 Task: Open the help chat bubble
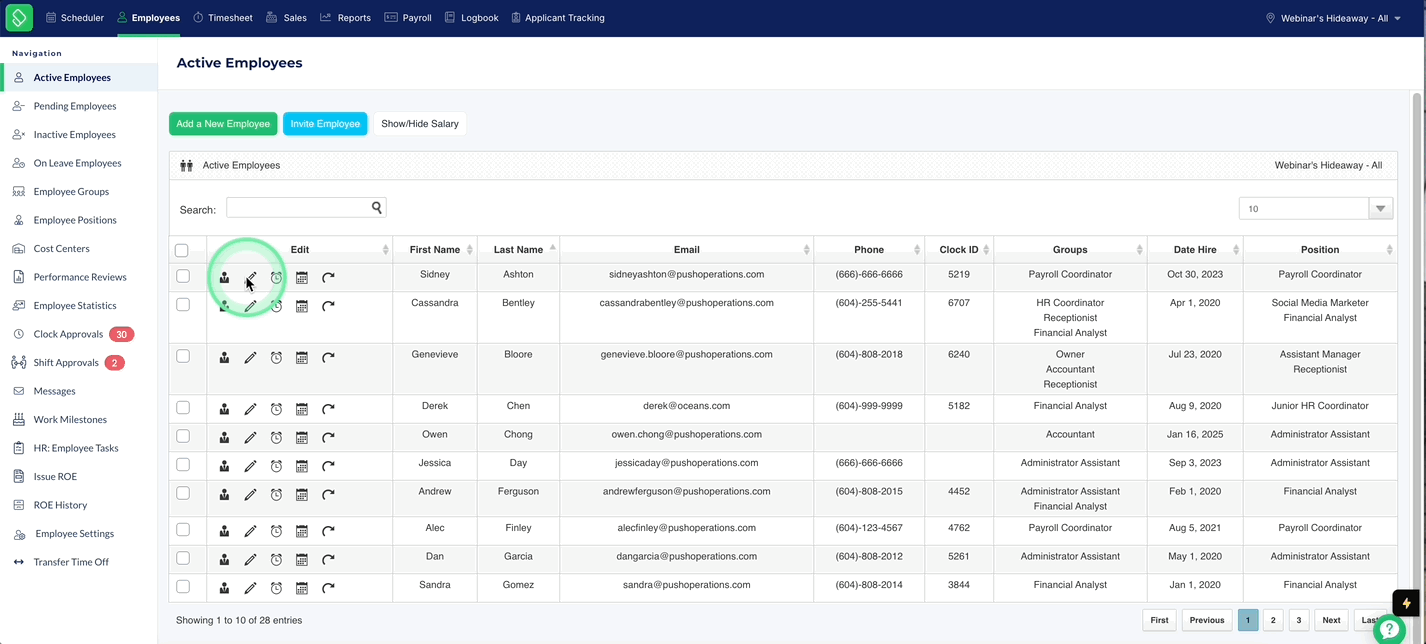click(x=1389, y=630)
